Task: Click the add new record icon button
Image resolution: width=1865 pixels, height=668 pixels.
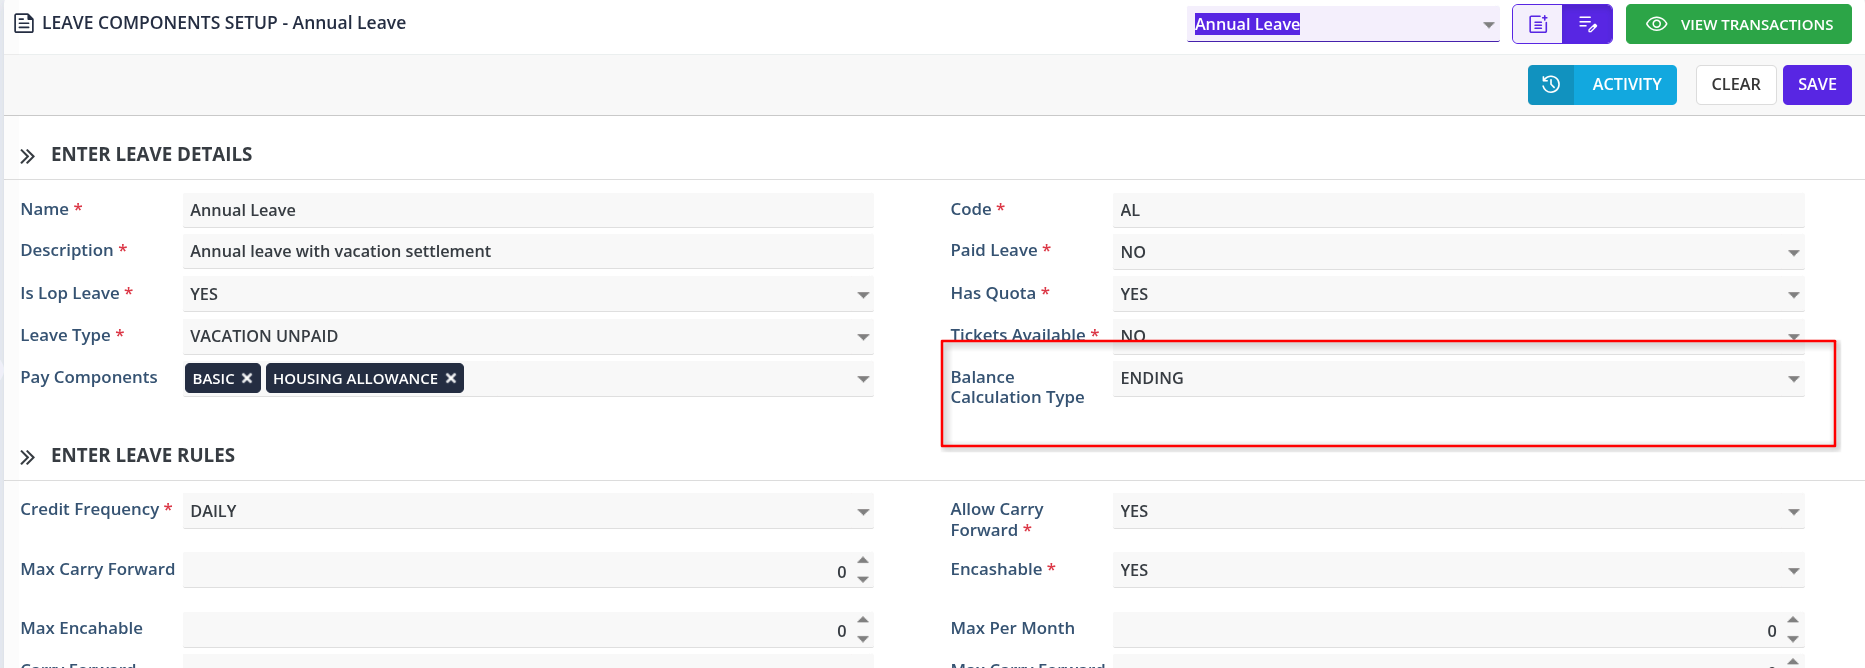Action: point(1538,24)
